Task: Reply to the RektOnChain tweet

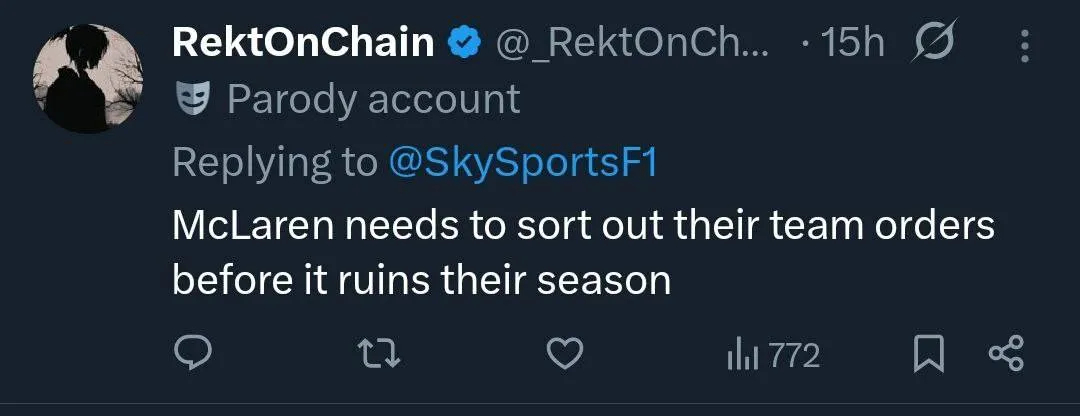Action: point(194,354)
